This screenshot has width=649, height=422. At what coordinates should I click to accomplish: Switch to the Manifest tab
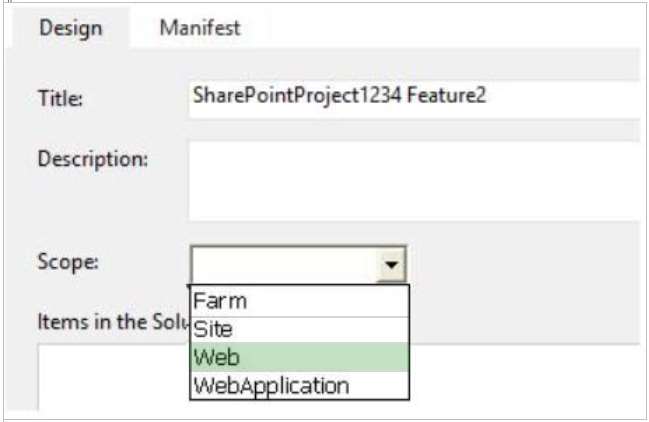(200, 28)
